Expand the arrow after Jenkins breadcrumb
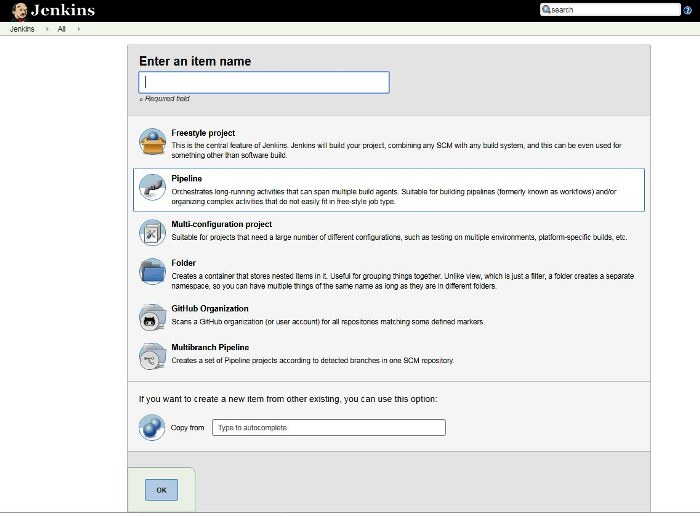The height and width of the screenshot is (517, 700). (45, 29)
